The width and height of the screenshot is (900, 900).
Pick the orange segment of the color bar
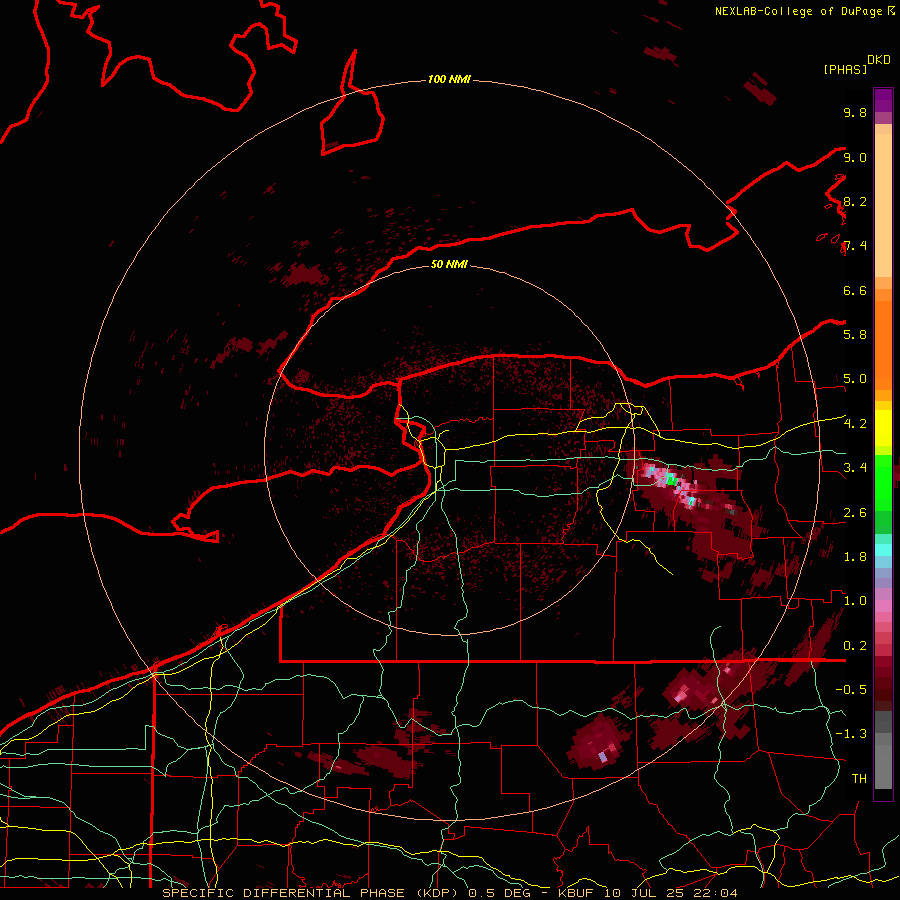(883, 344)
